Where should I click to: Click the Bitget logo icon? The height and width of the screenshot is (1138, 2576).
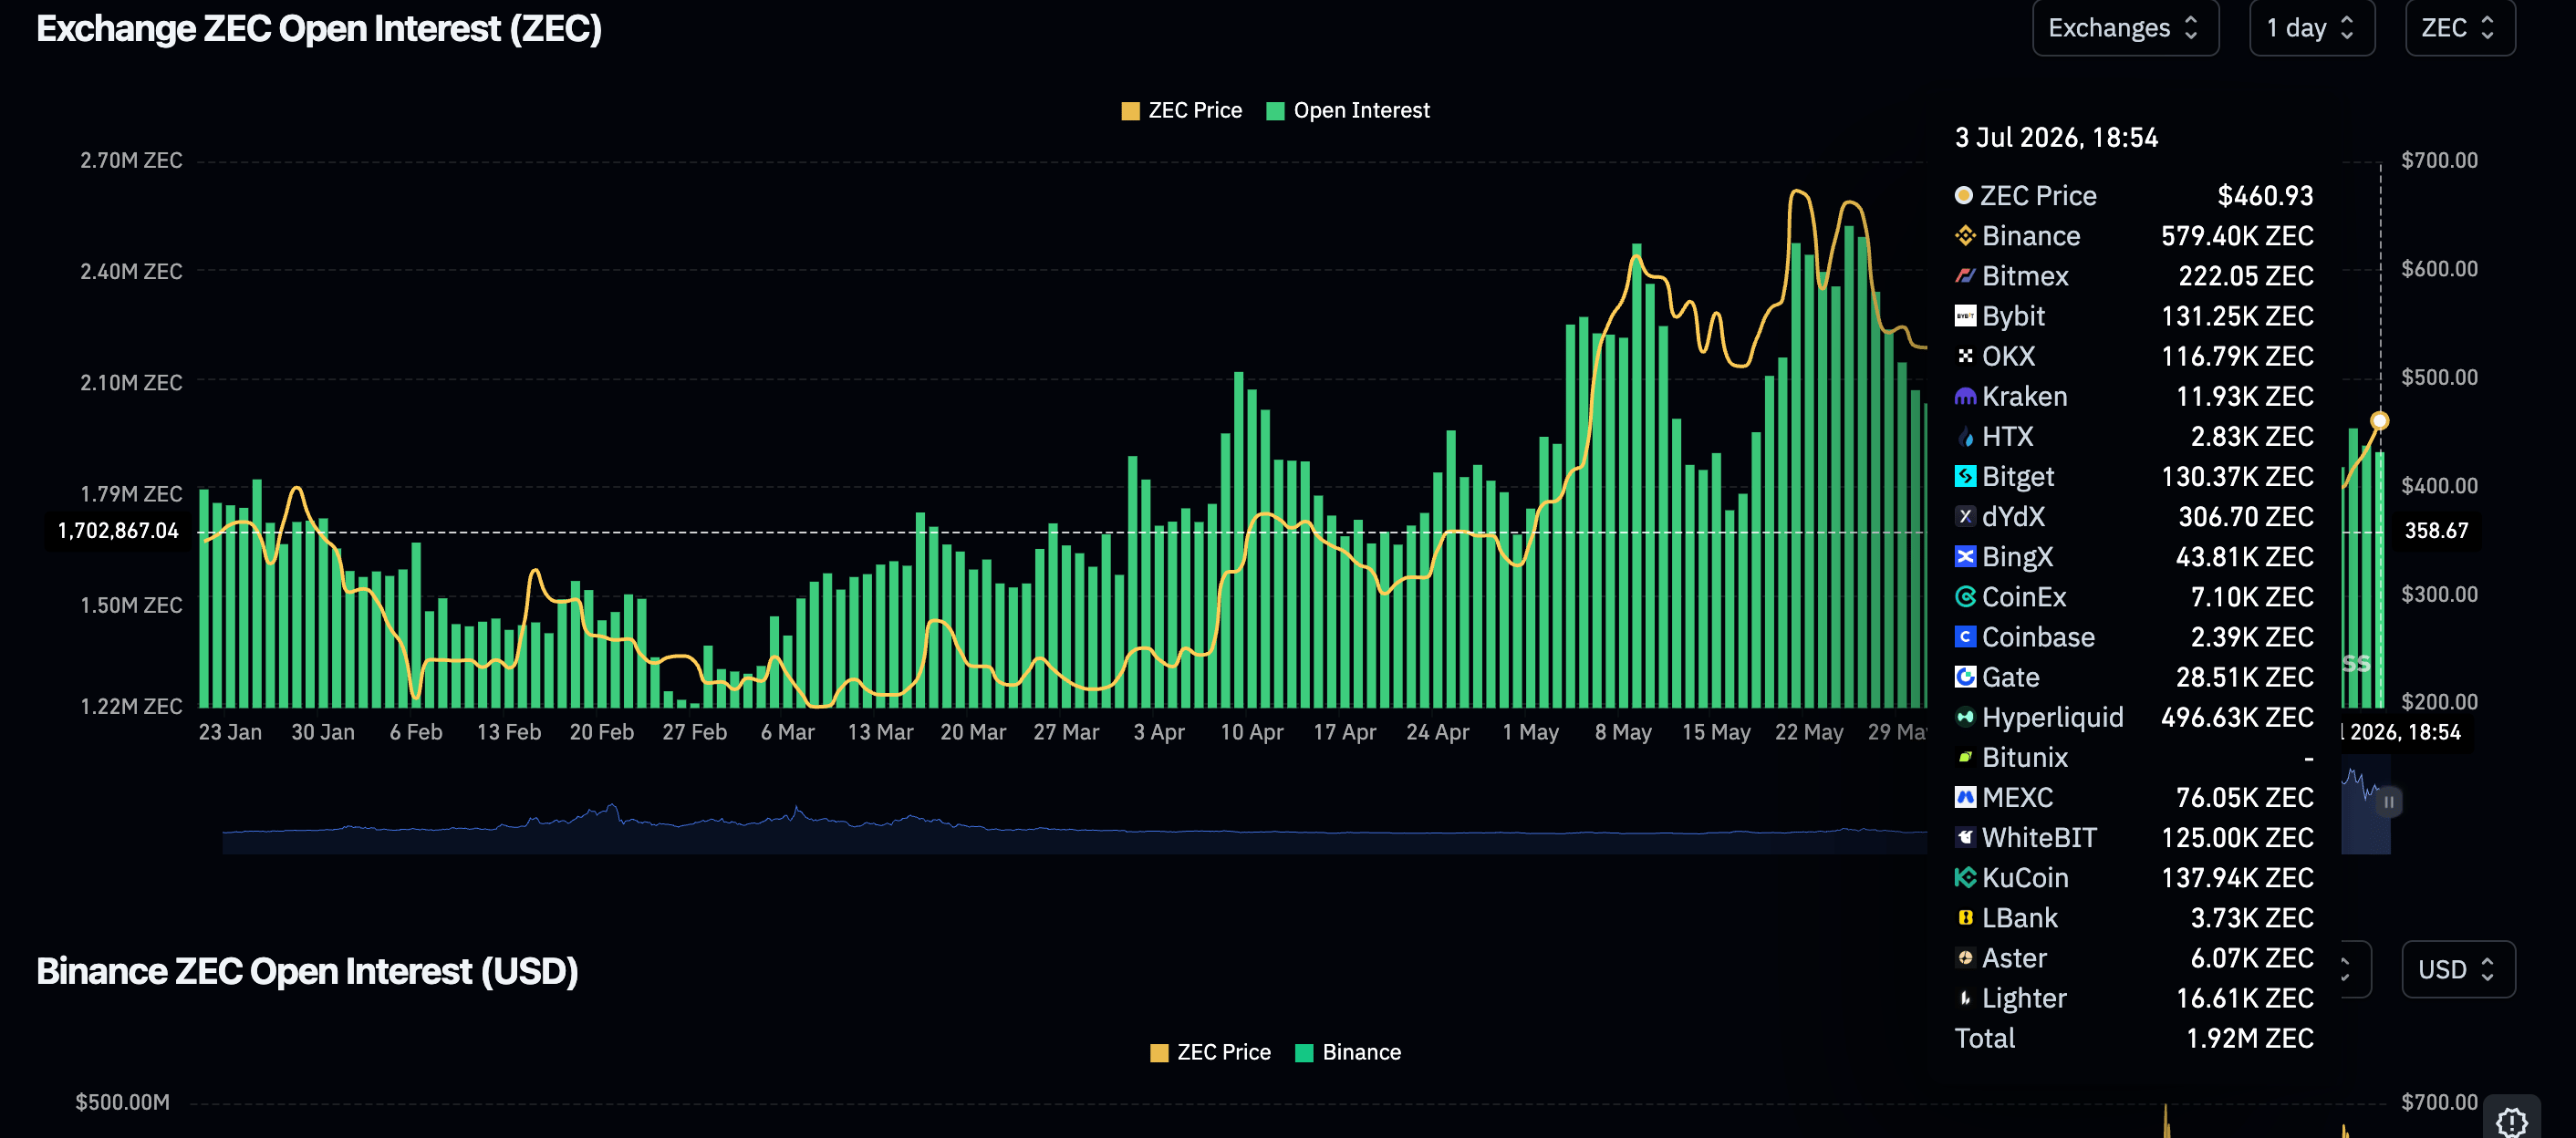pos(1965,476)
